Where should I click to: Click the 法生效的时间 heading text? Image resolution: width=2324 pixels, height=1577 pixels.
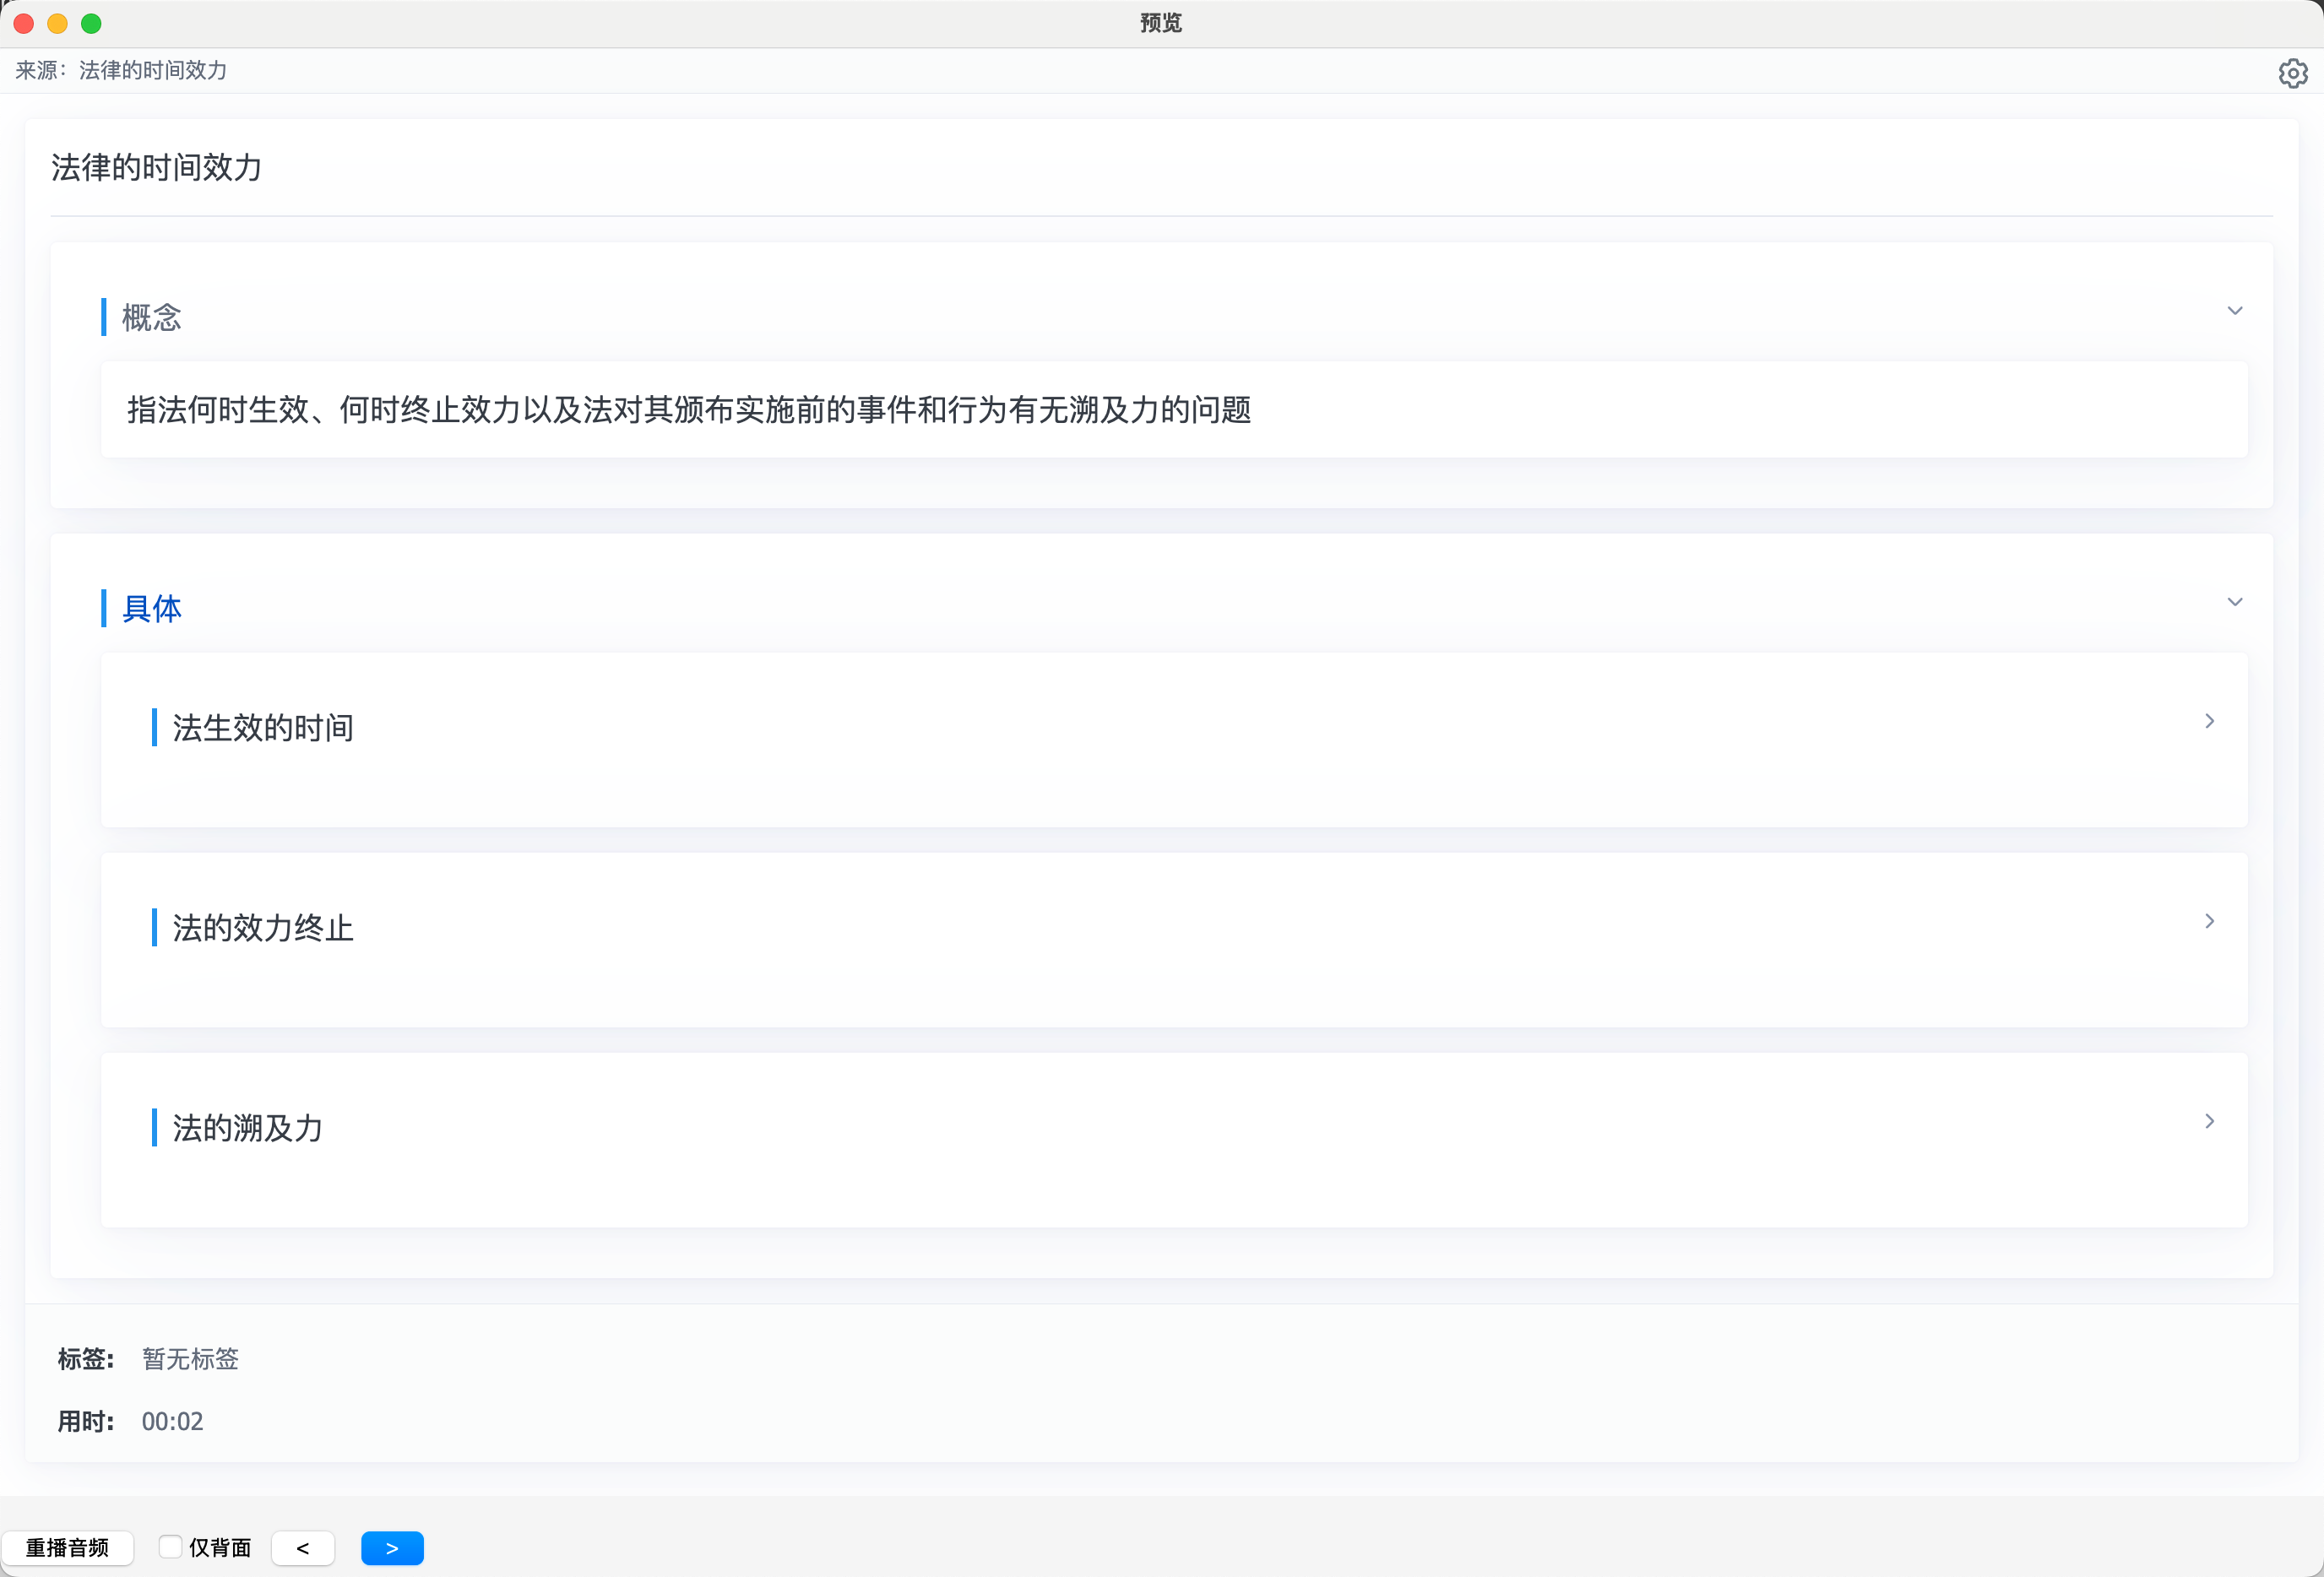point(263,728)
